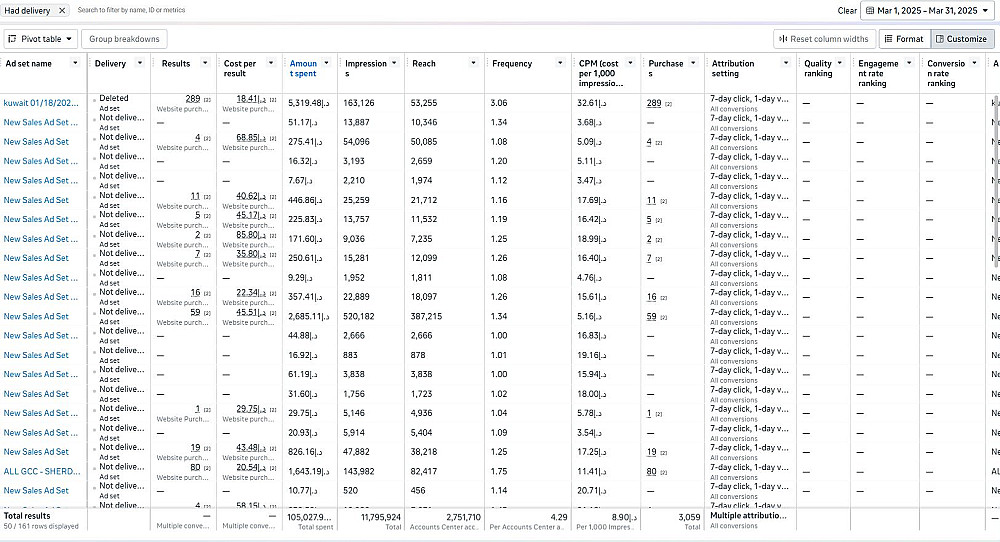The width and height of the screenshot is (1000, 542).
Task: Click the 59 purchases value
Action: [x=651, y=316]
